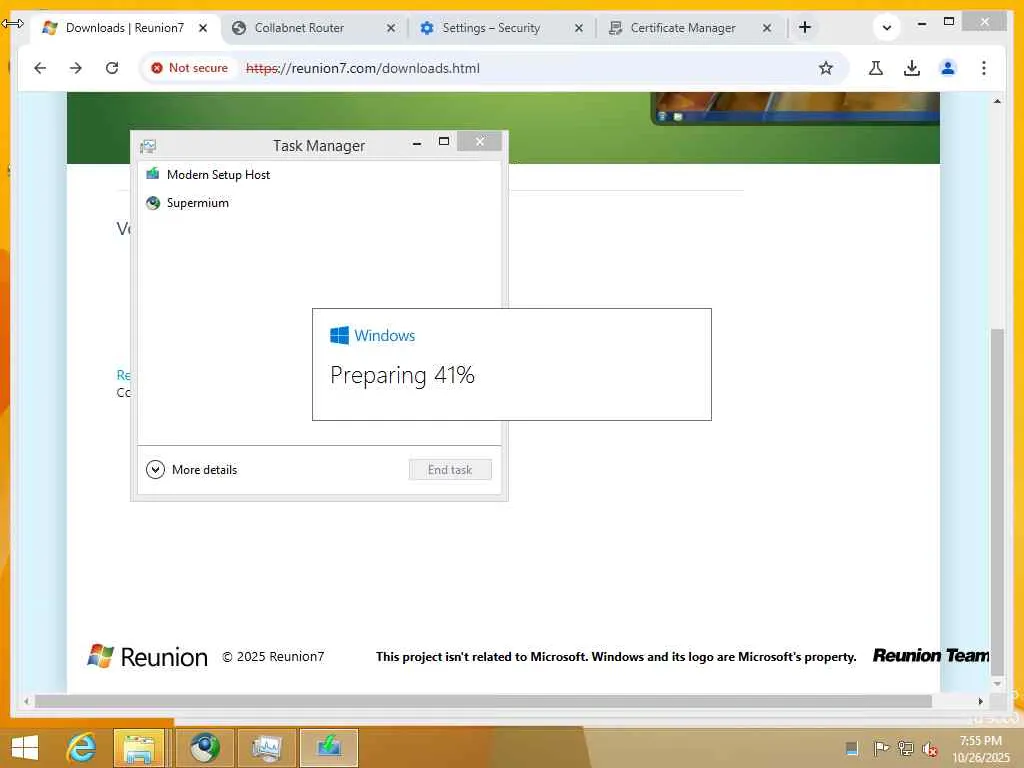Image resolution: width=1024 pixels, height=768 pixels.
Task: Open the clock showing 7:55 PM
Action: (x=981, y=749)
